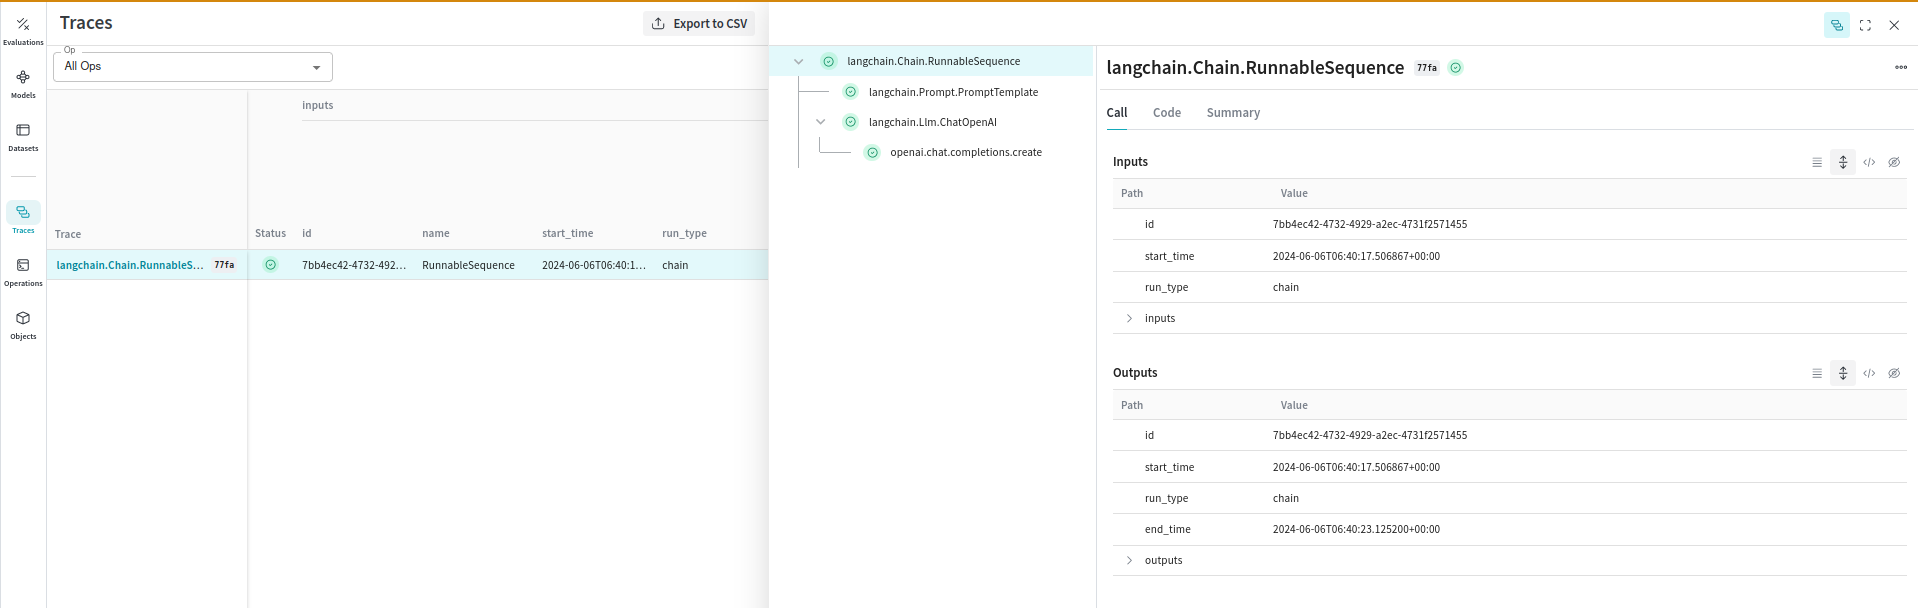The image size is (1918, 608).
Task: Click the id column header
Action: (307, 234)
